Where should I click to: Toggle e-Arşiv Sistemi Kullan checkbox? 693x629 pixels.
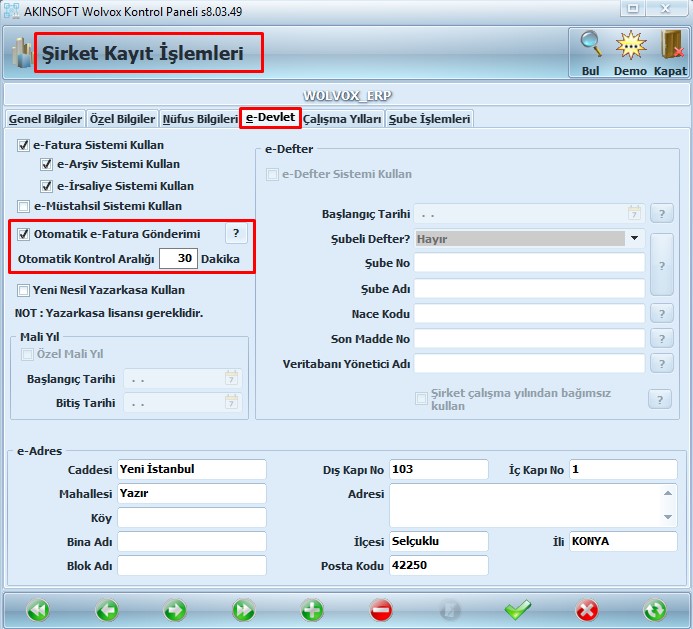coord(46,164)
